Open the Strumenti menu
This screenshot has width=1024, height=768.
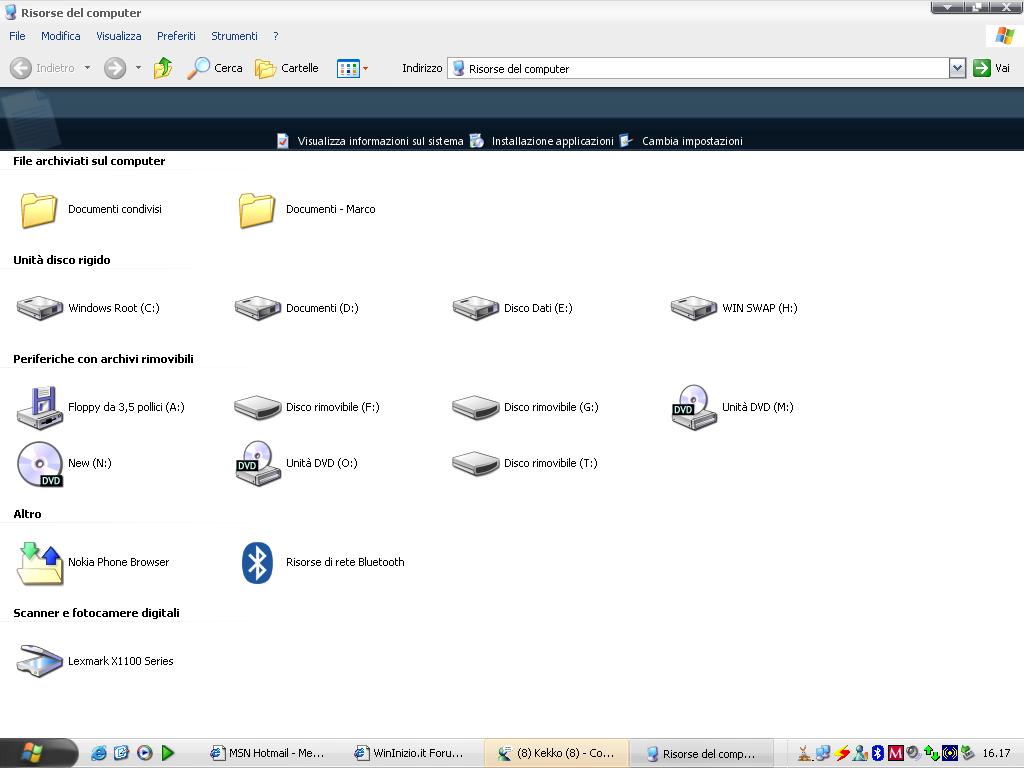click(234, 36)
